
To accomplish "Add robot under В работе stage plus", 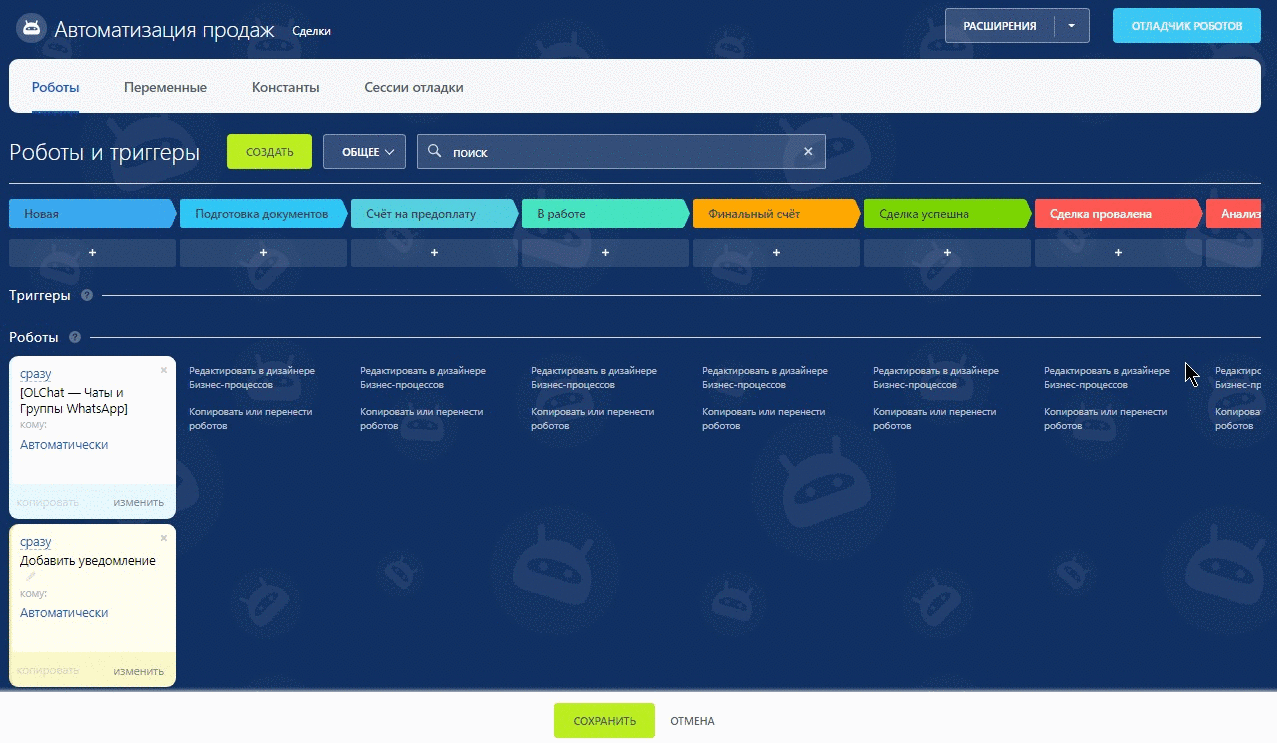I will click(x=606, y=253).
